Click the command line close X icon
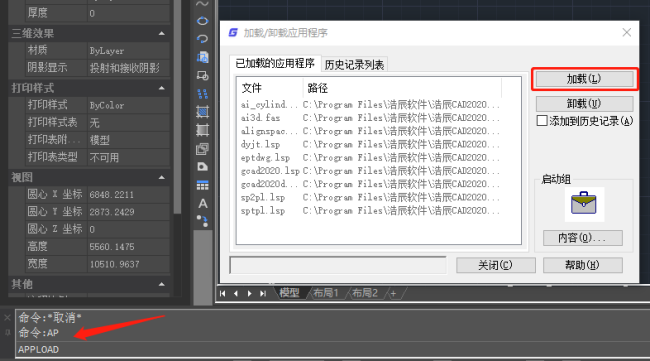 (7, 318)
